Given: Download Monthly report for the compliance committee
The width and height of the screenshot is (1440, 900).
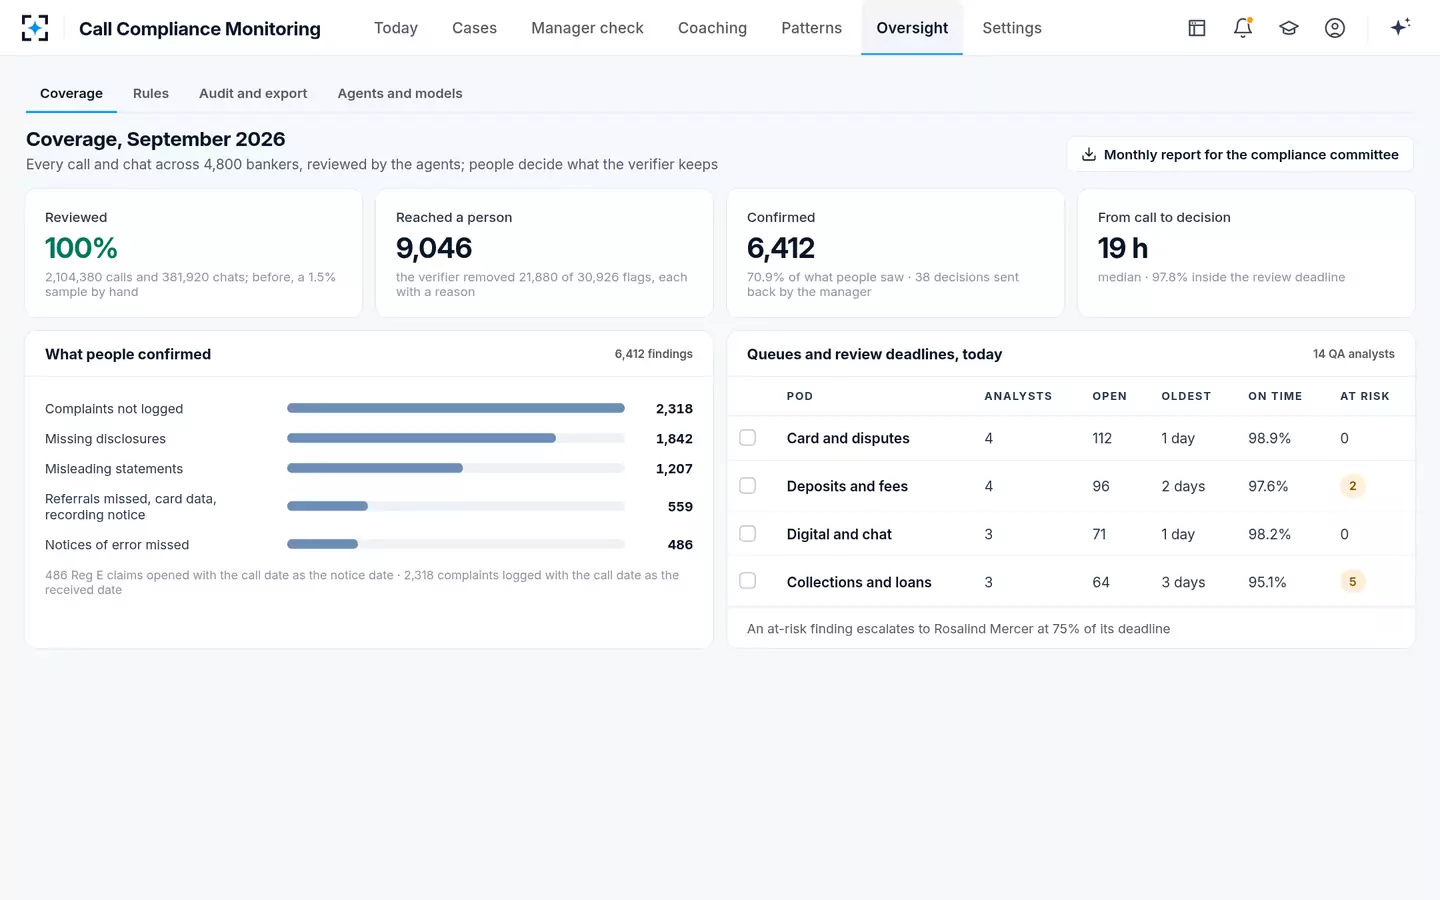Looking at the screenshot, I should (1240, 154).
